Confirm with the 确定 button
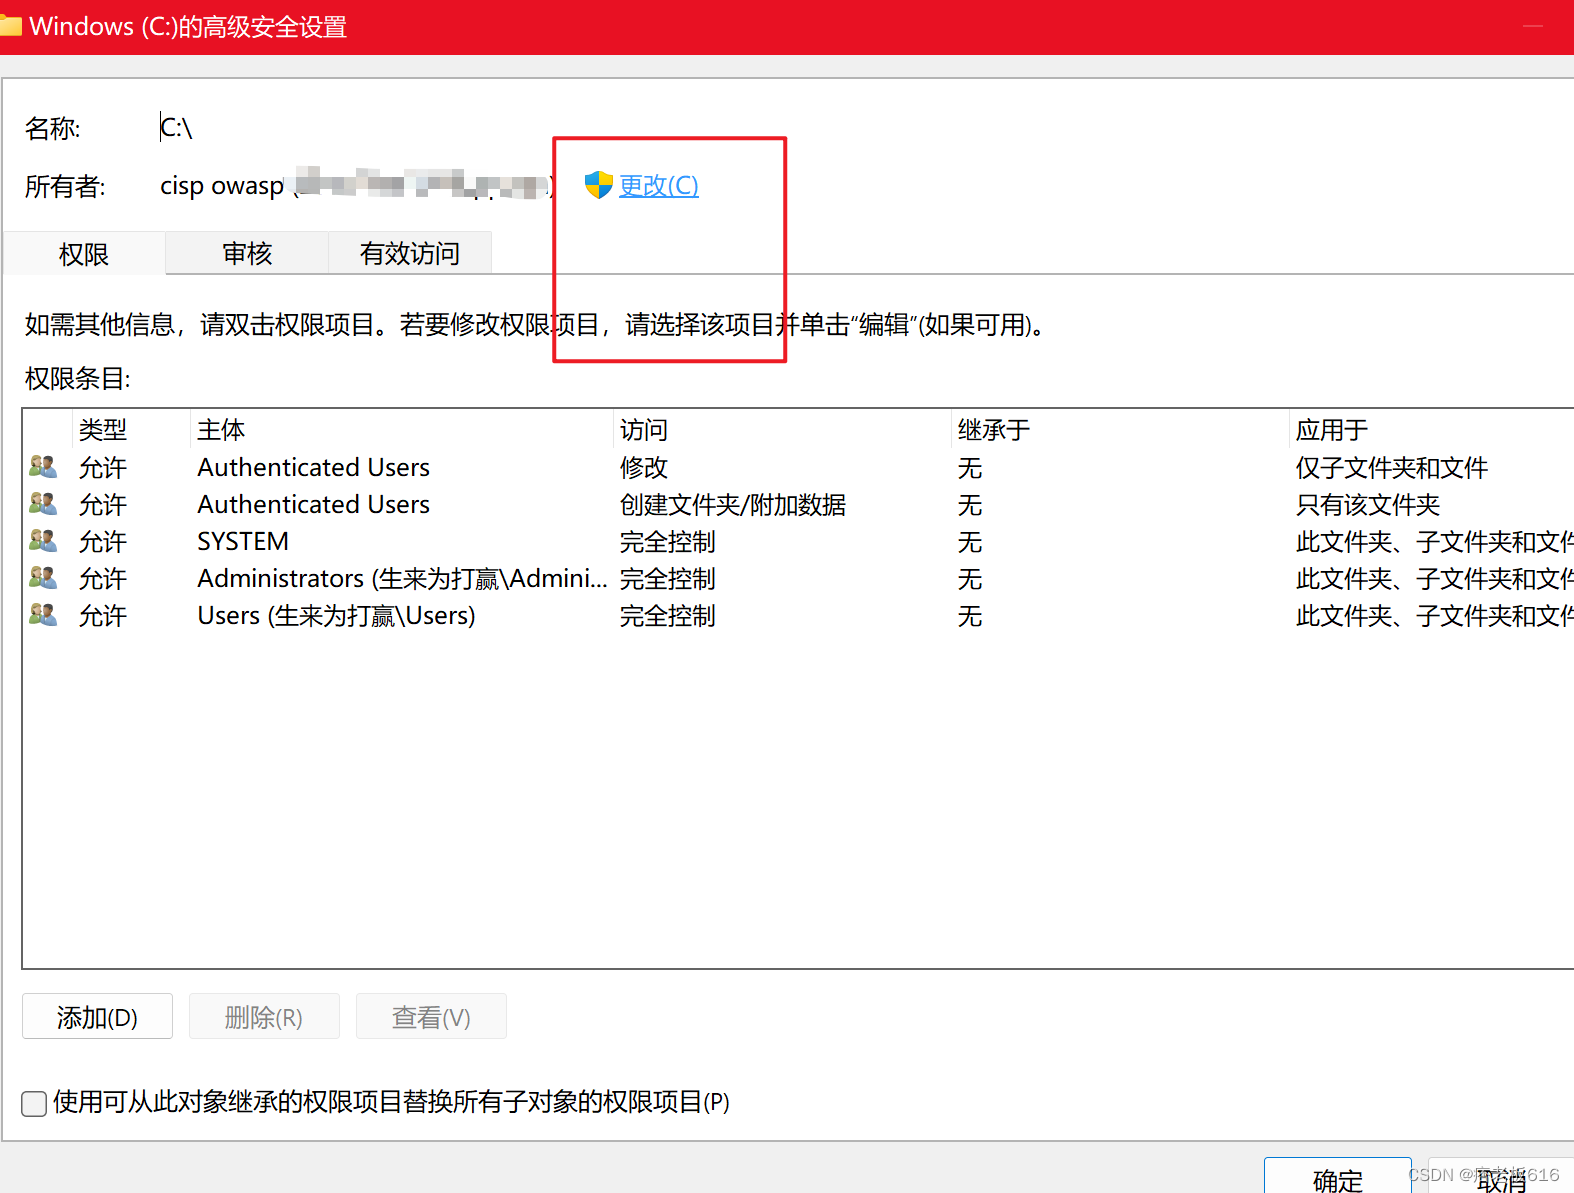 (x=1337, y=1178)
